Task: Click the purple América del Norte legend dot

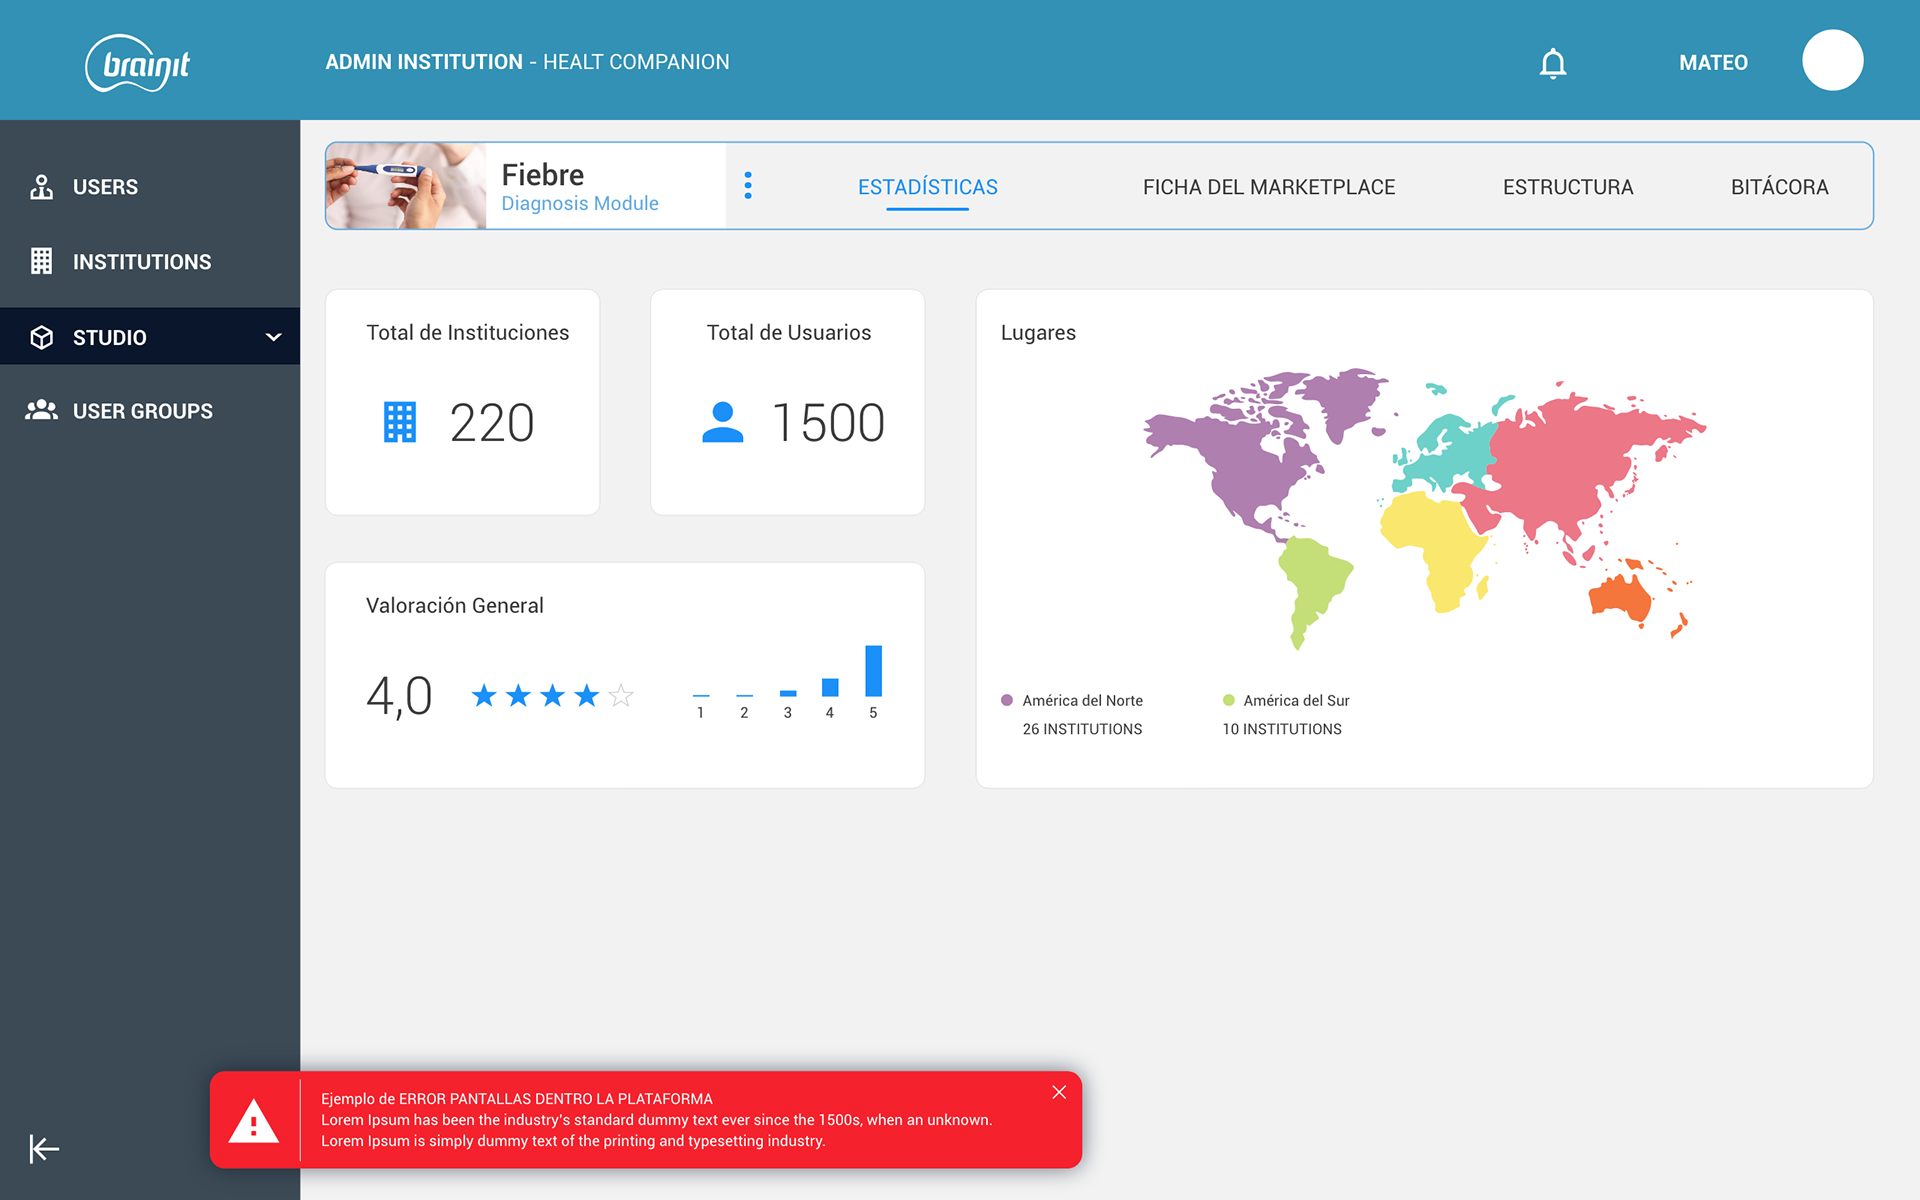Action: click(x=1007, y=700)
